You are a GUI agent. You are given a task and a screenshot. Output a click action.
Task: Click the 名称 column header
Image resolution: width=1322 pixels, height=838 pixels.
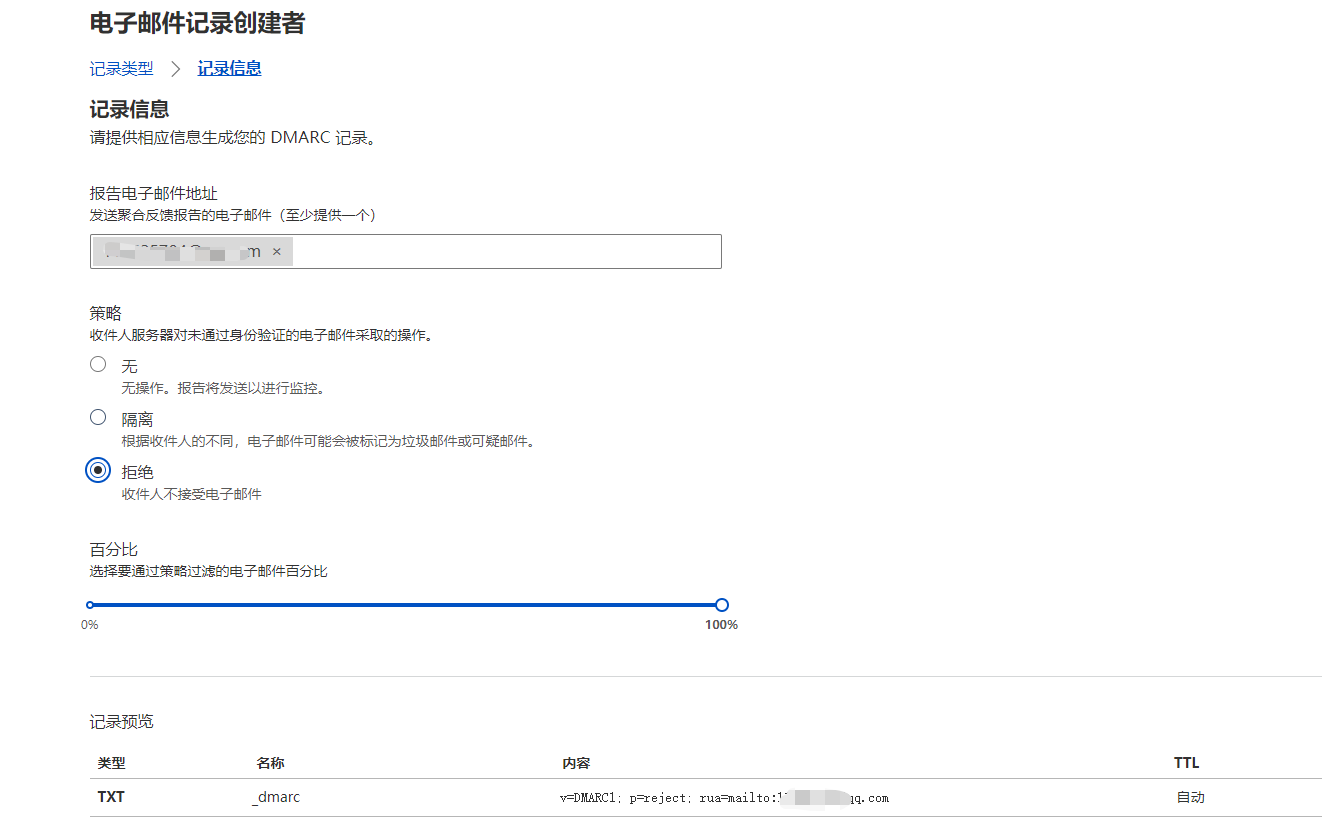[x=270, y=763]
